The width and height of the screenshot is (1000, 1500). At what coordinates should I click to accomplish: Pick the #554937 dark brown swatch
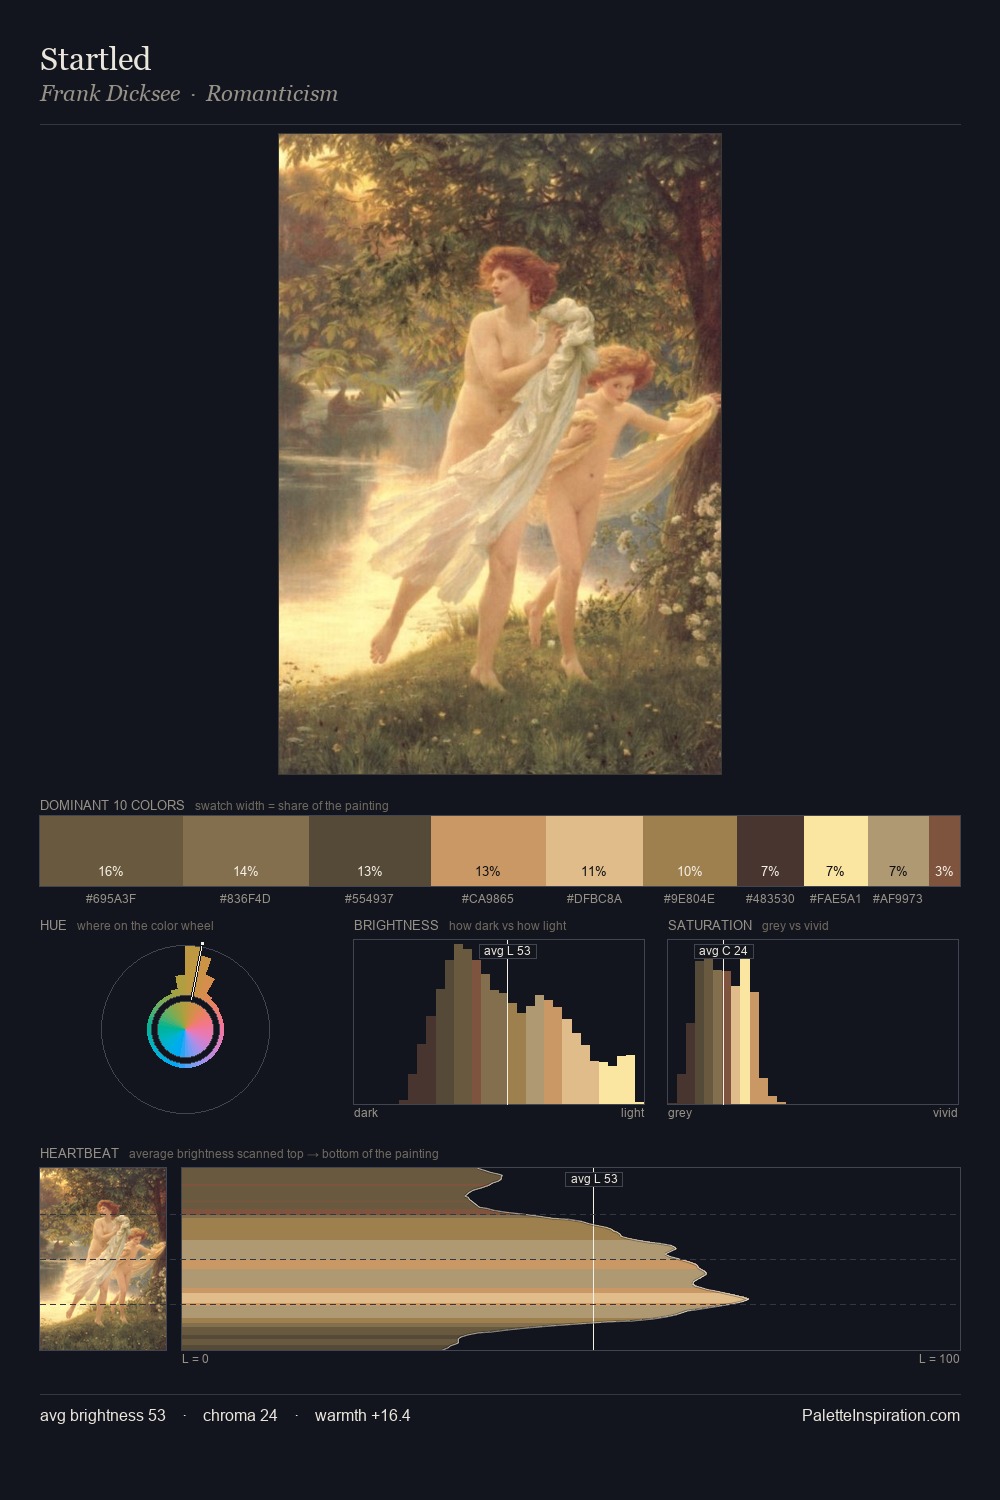(370, 851)
